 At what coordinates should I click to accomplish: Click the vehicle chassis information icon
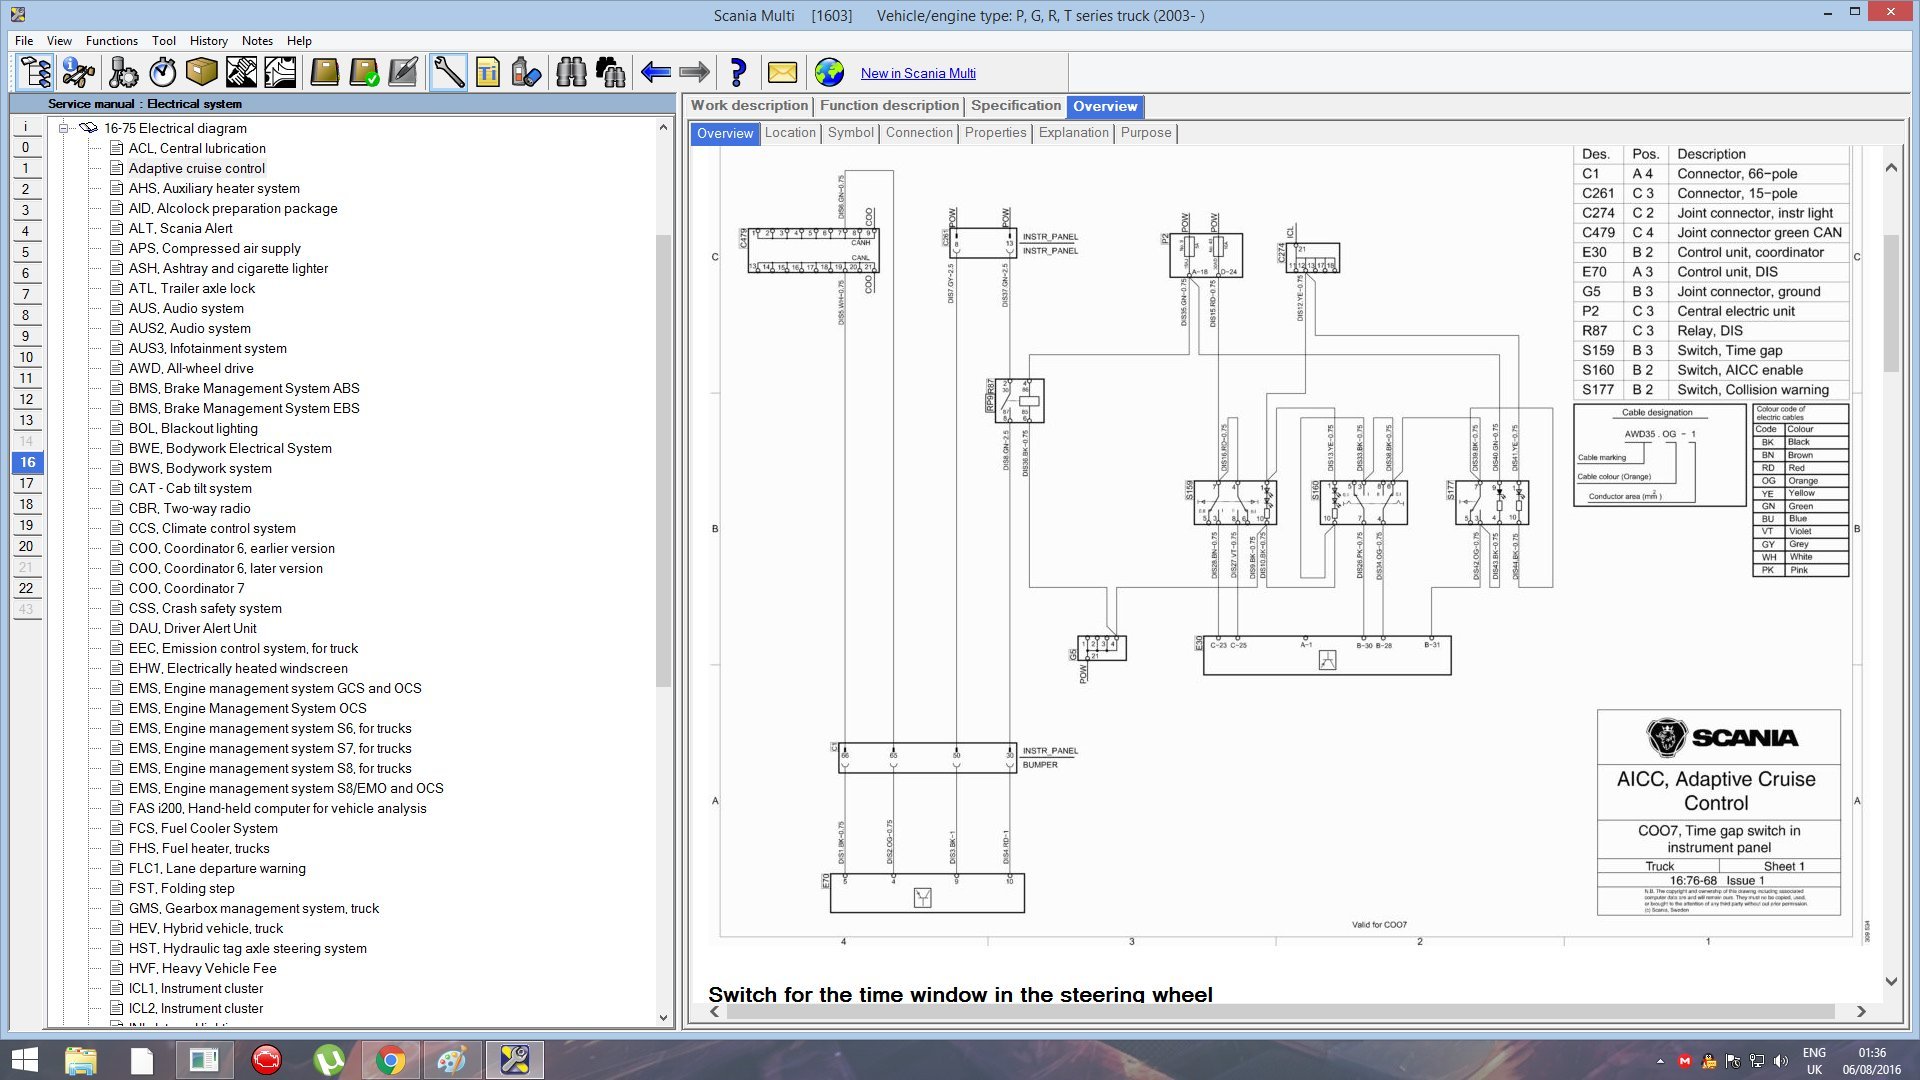pos(78,72)
